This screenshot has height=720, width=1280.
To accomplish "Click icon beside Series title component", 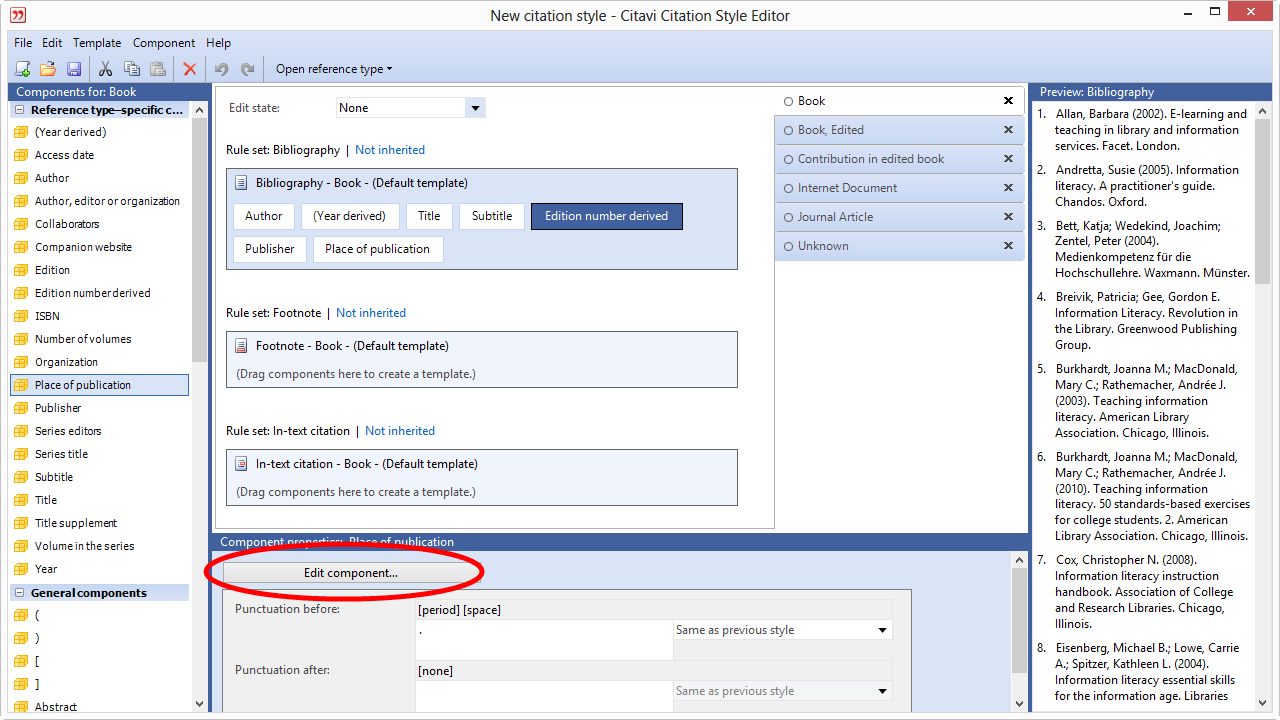I will 20,454.
